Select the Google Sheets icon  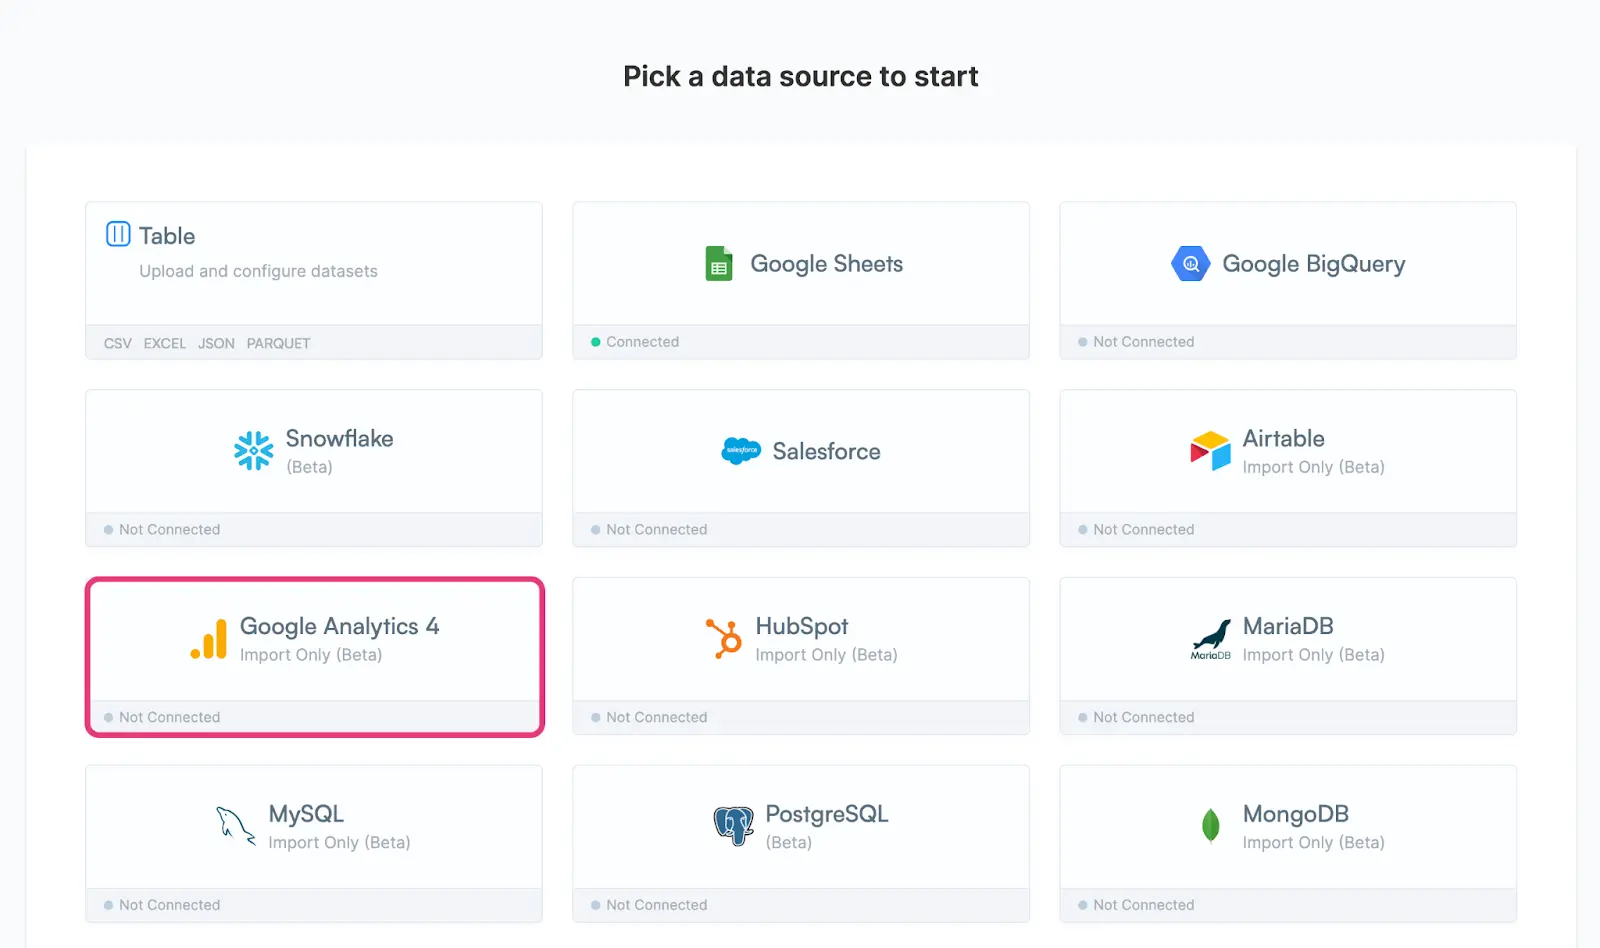point(718,263)
